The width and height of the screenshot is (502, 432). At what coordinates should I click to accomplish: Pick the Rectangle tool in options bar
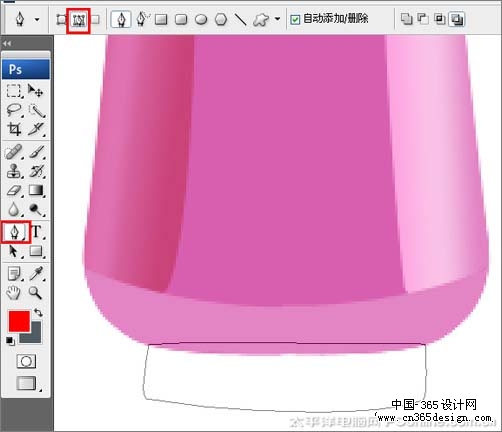point(161,19)
